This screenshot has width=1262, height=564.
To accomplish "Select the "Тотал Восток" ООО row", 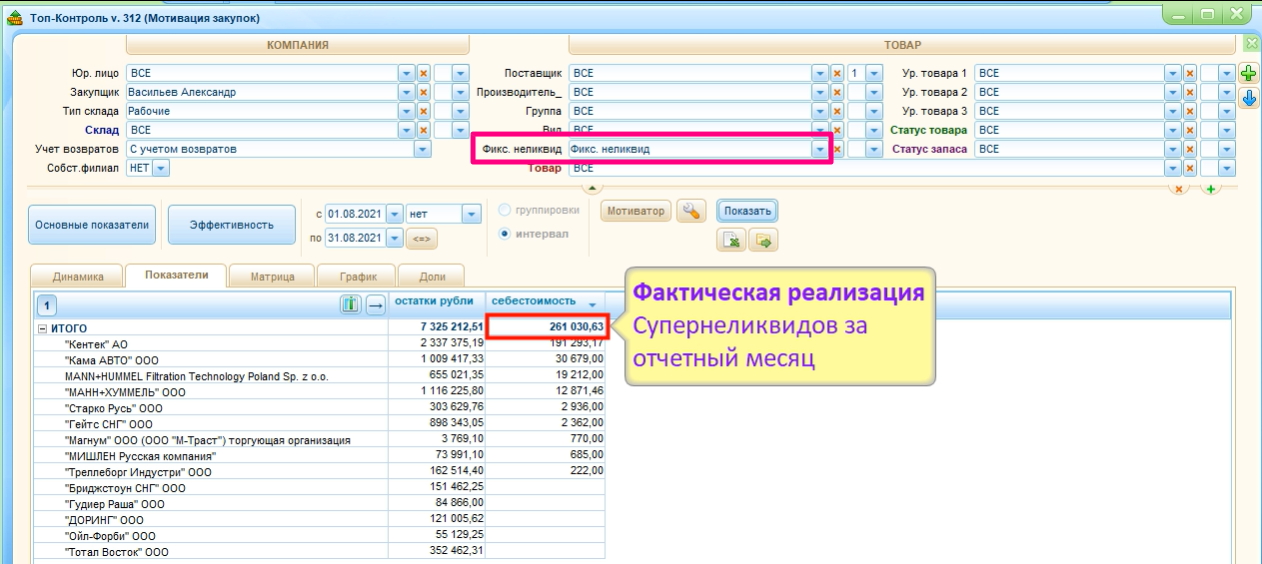I will [319, 551].
